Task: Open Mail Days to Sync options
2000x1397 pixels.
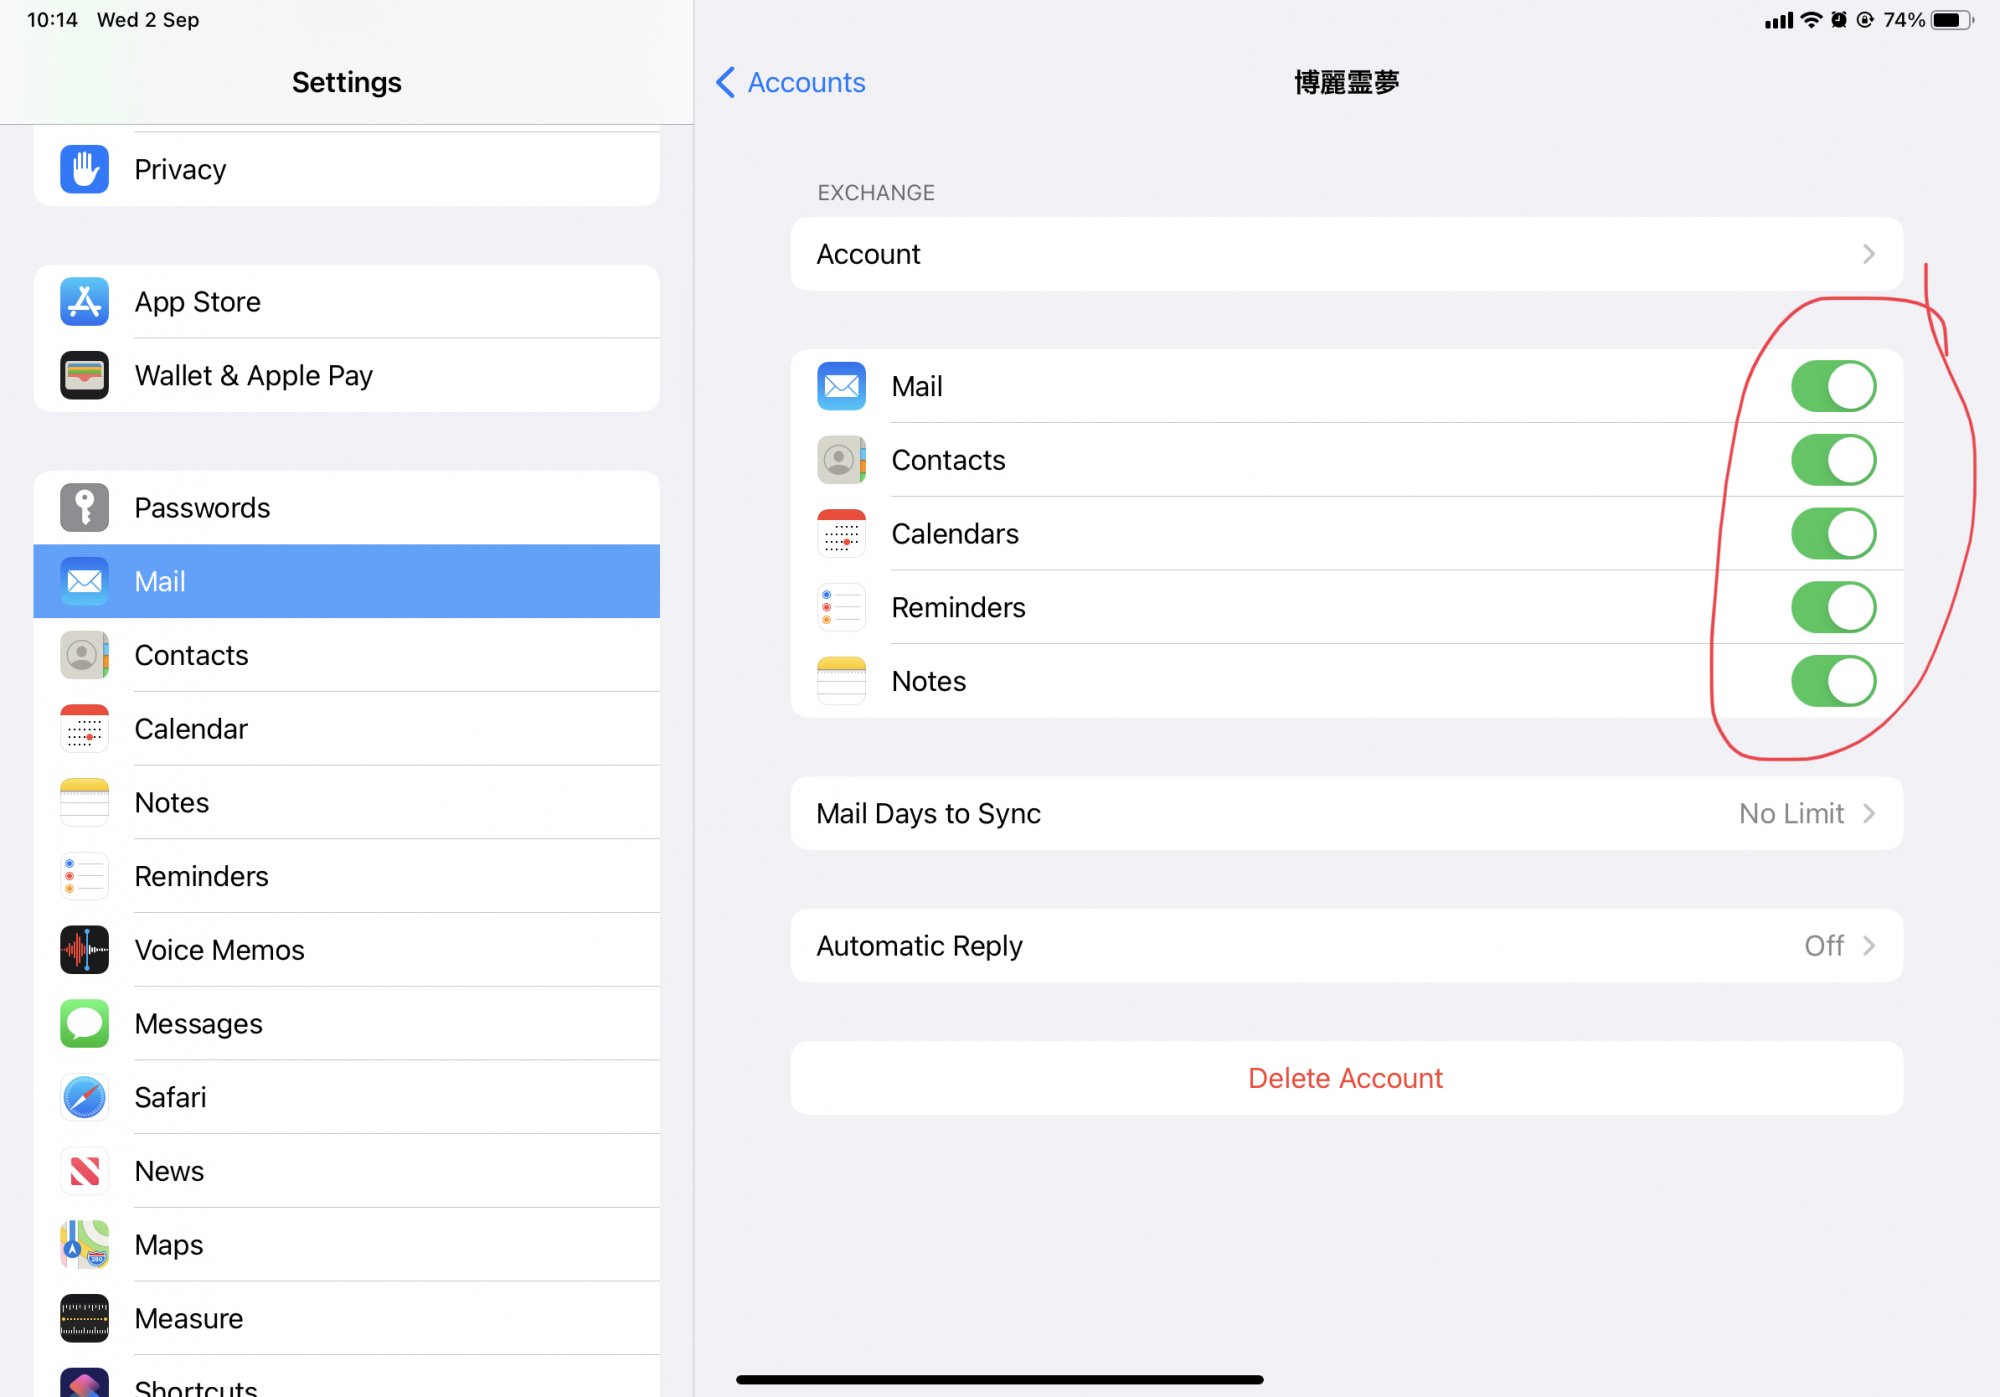Action: click(1345, 813)
